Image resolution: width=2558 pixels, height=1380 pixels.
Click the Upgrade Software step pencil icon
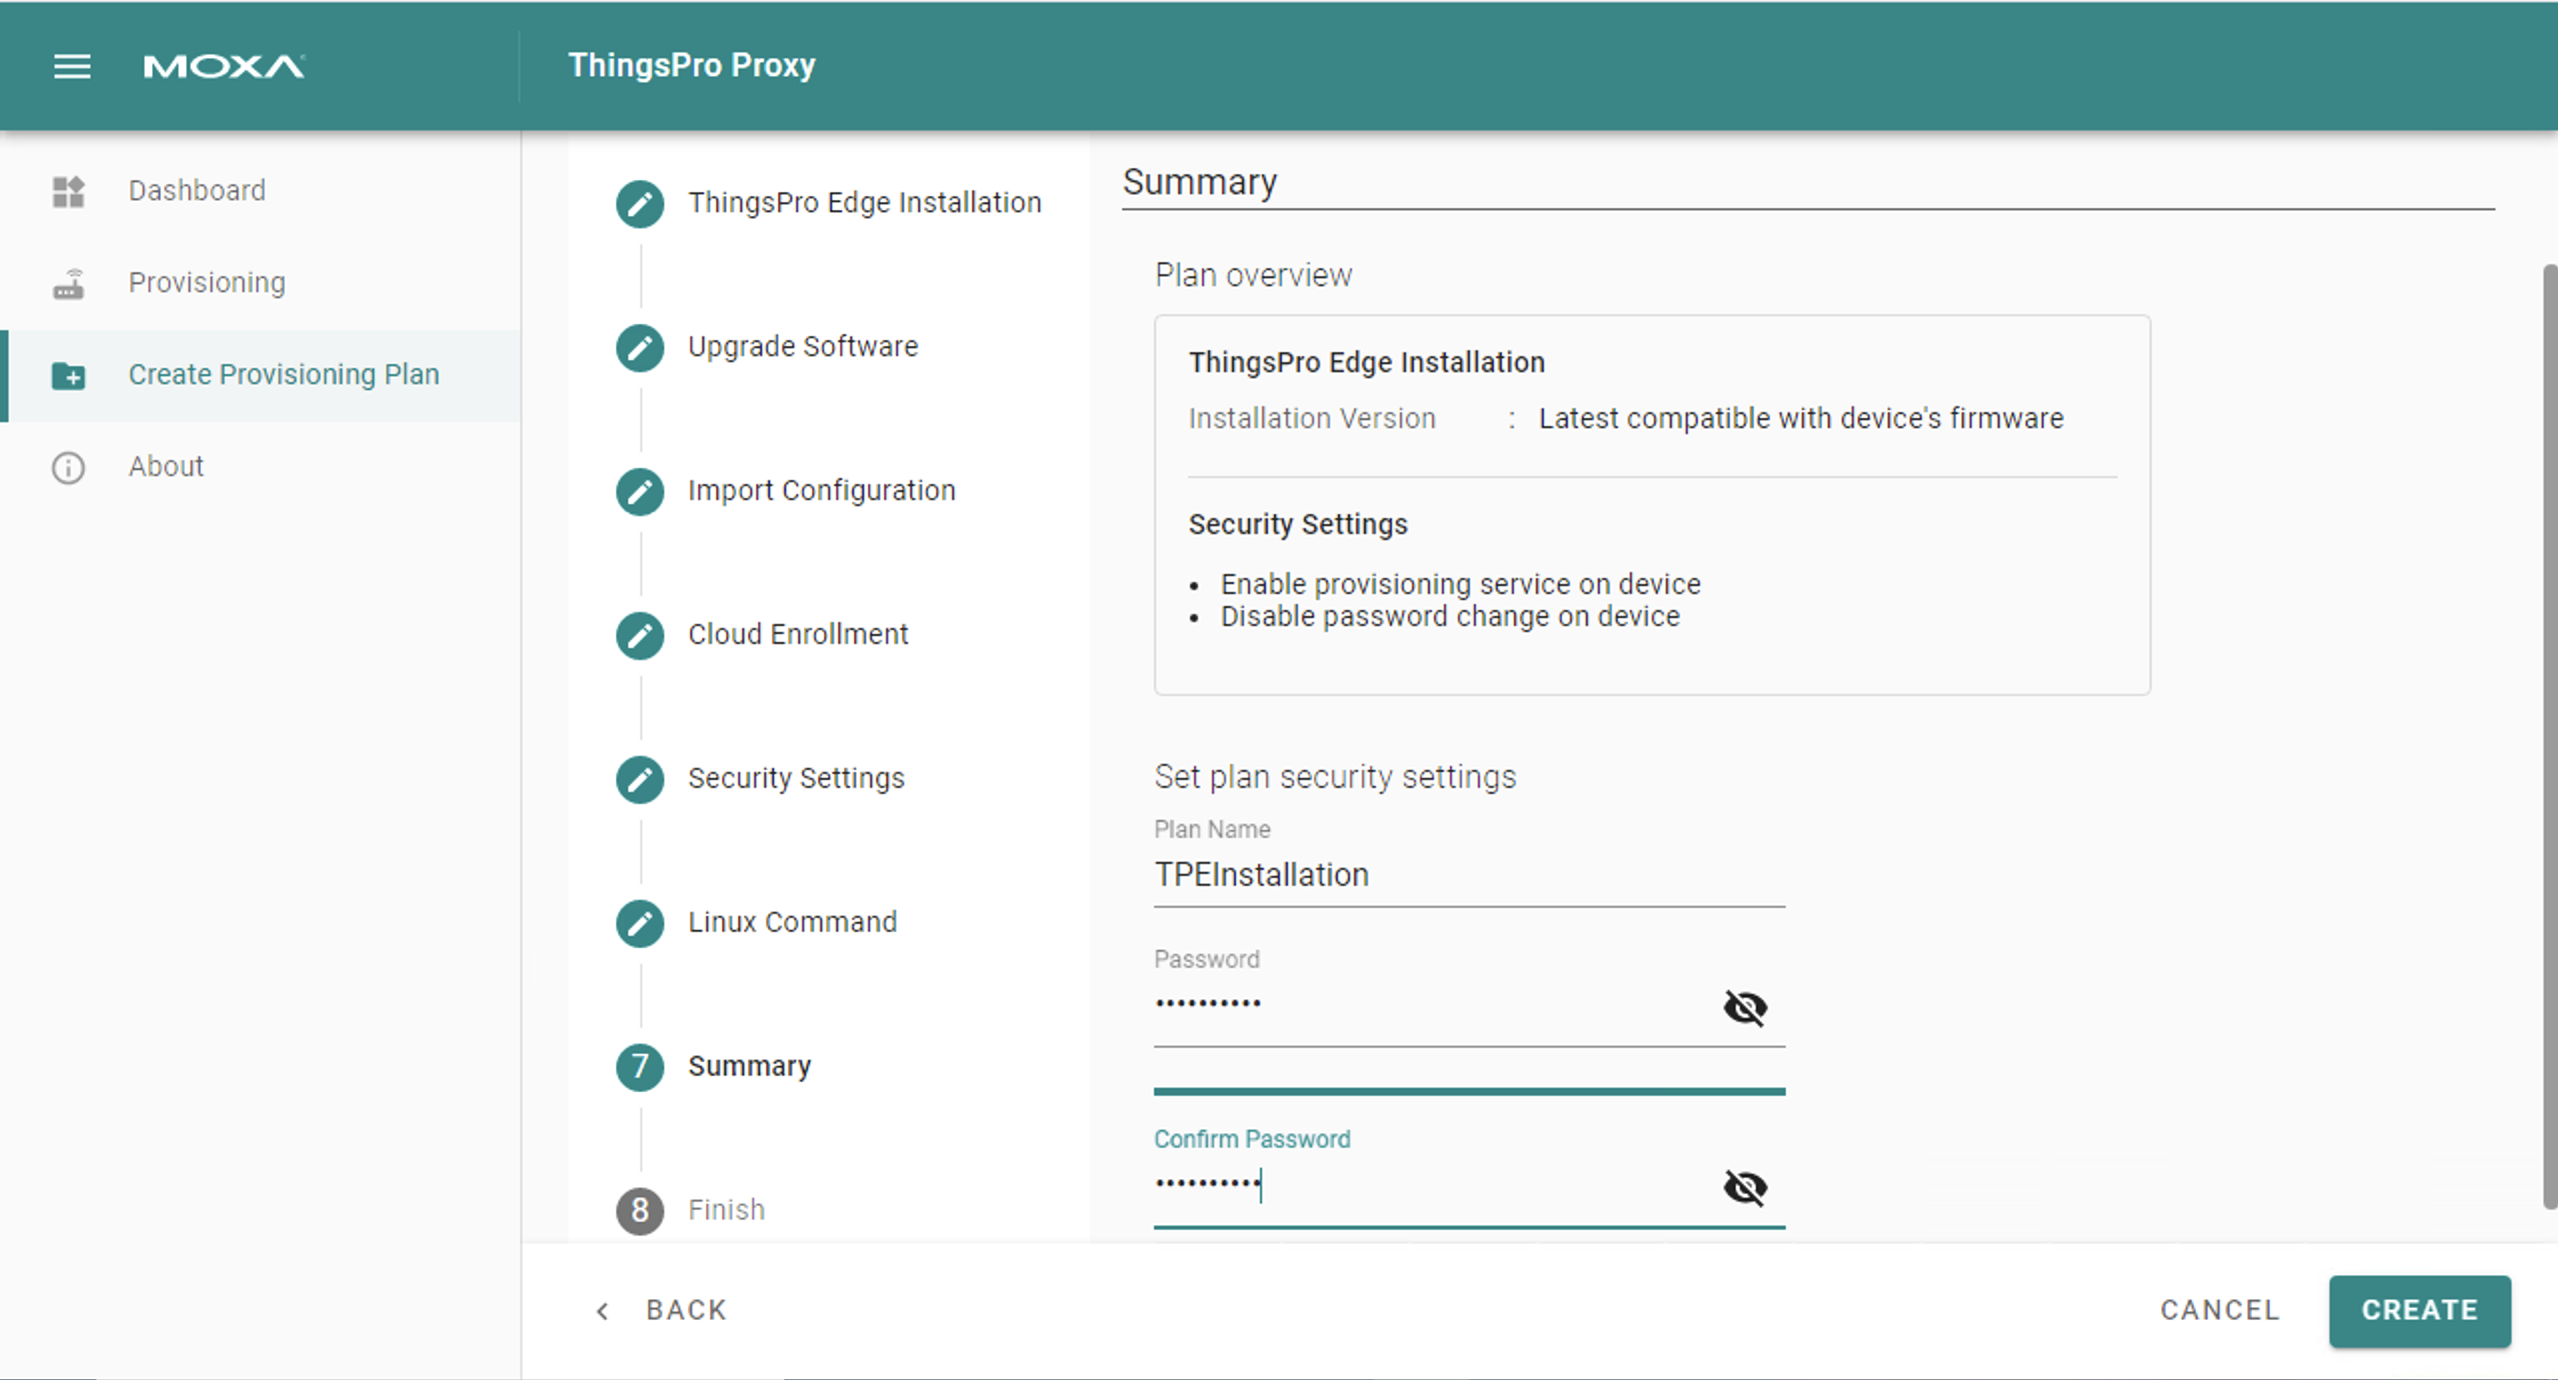pos(640,347)
